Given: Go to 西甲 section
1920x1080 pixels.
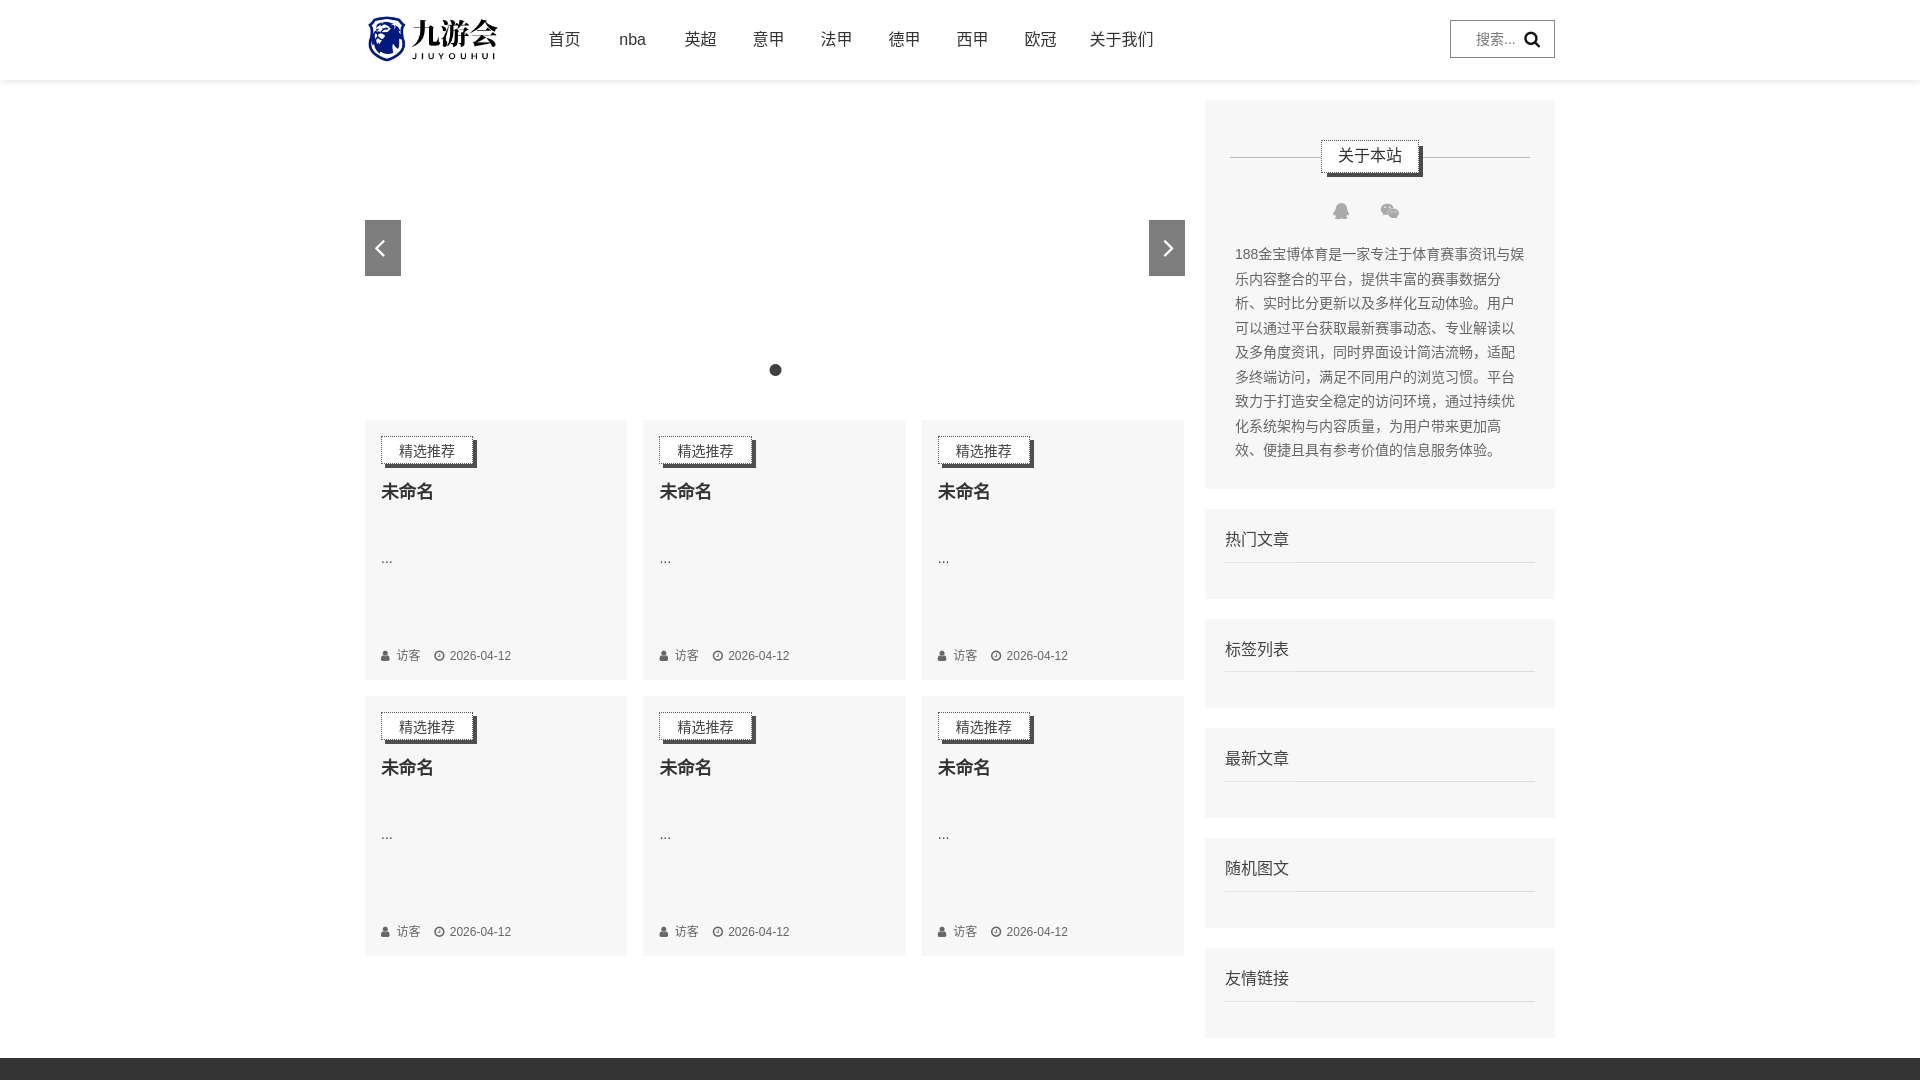Looking at the screenshot, I should click(972, 40).
